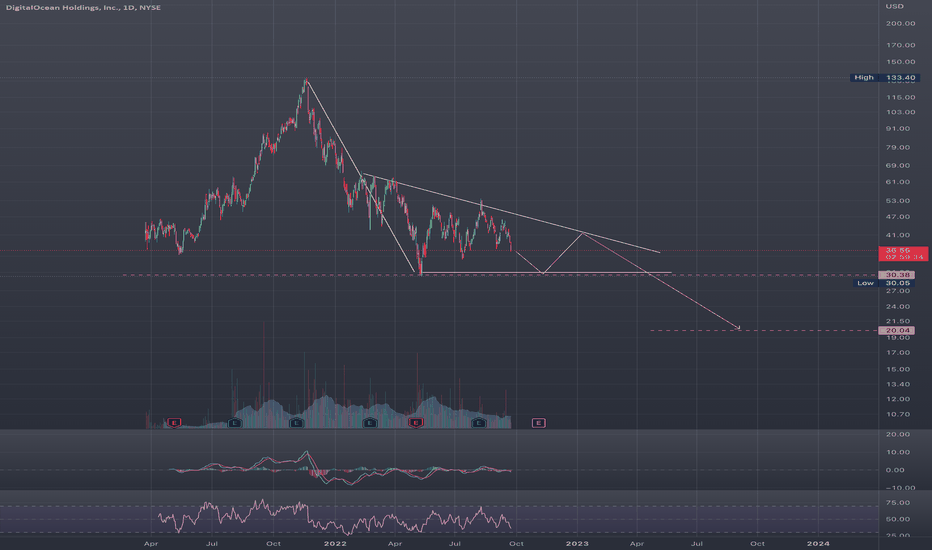The width and height of the screenshot is (932, 550).
Task: Select the descending upper triangle trendline
Action: tap(511, 213)
